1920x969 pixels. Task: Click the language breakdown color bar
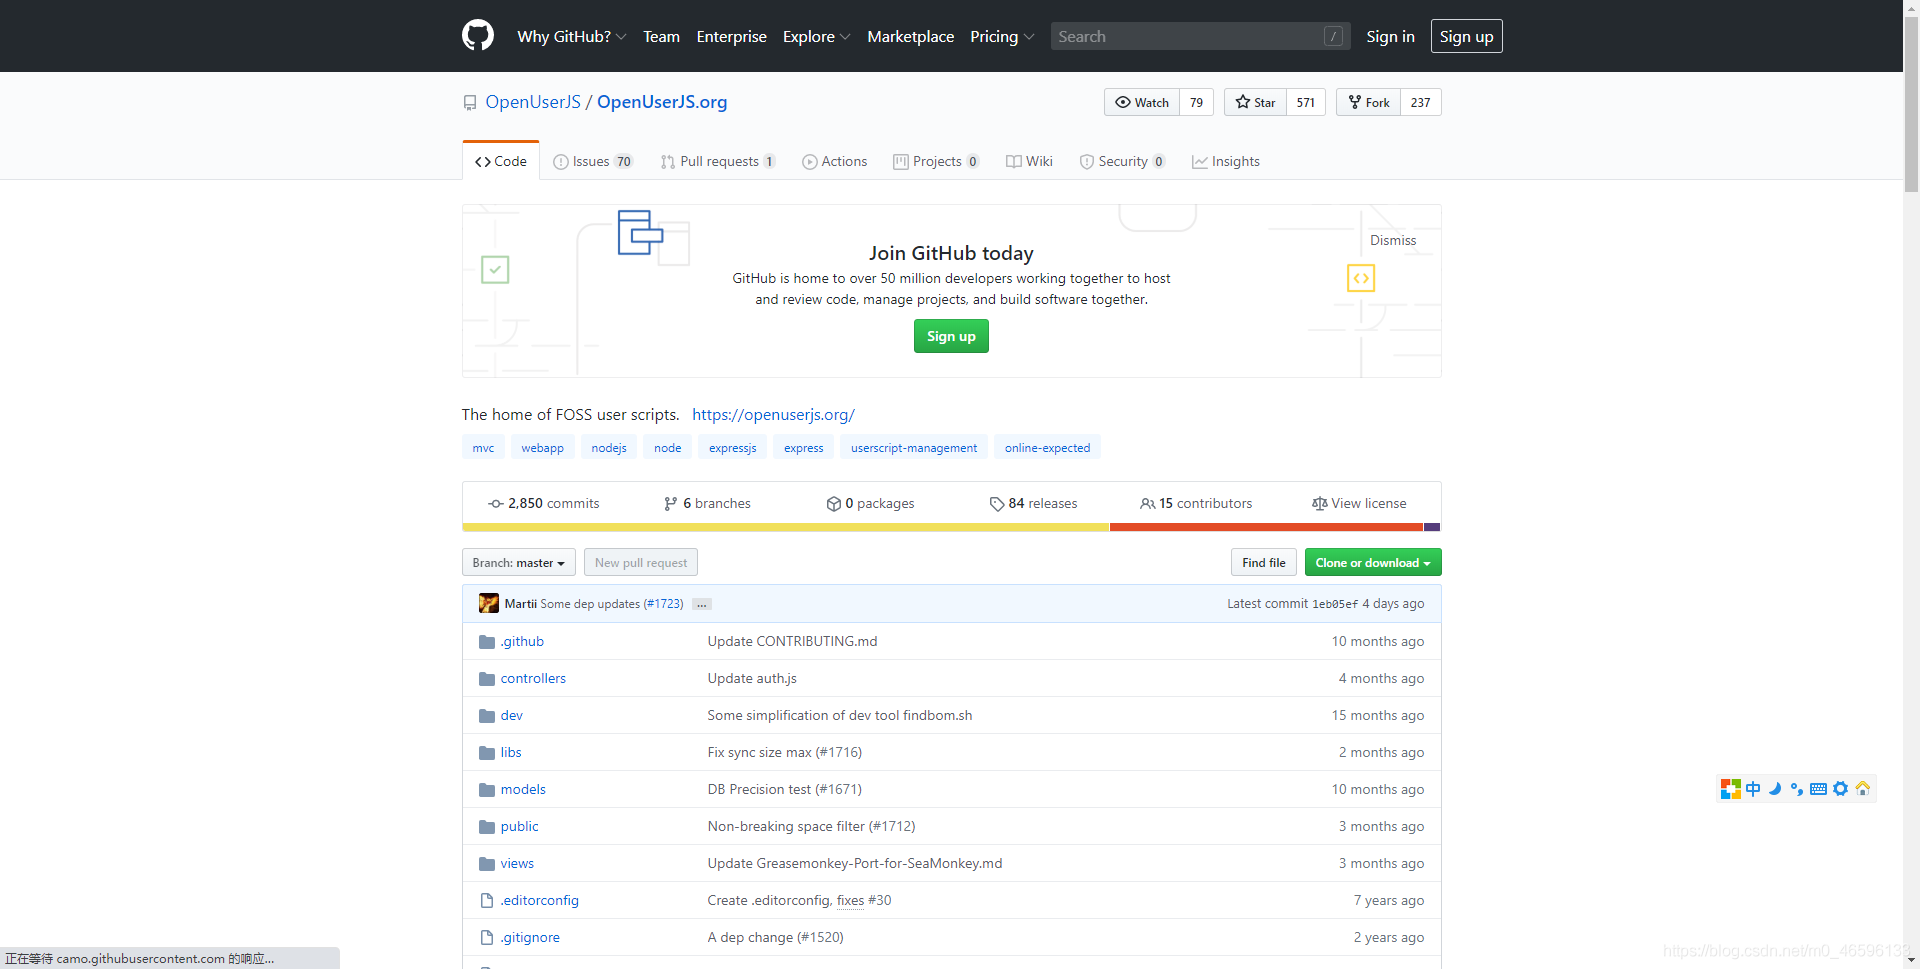pyautogui.click(x=951, y=527)
